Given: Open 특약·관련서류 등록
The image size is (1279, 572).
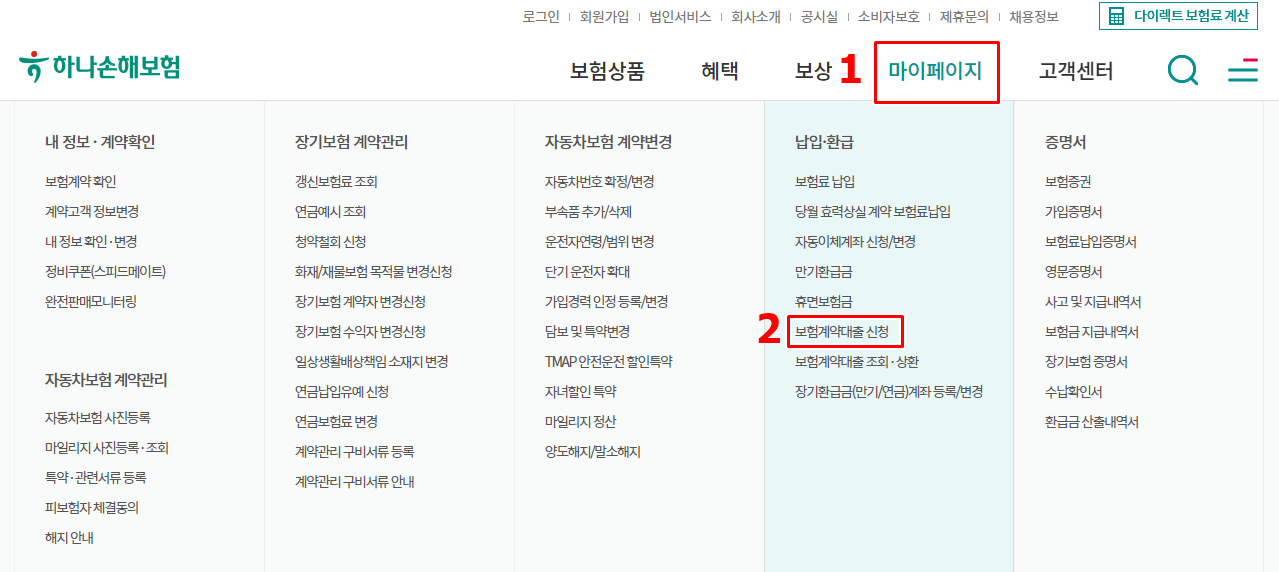Looking at the screenshot, I should tap(96, 478).
